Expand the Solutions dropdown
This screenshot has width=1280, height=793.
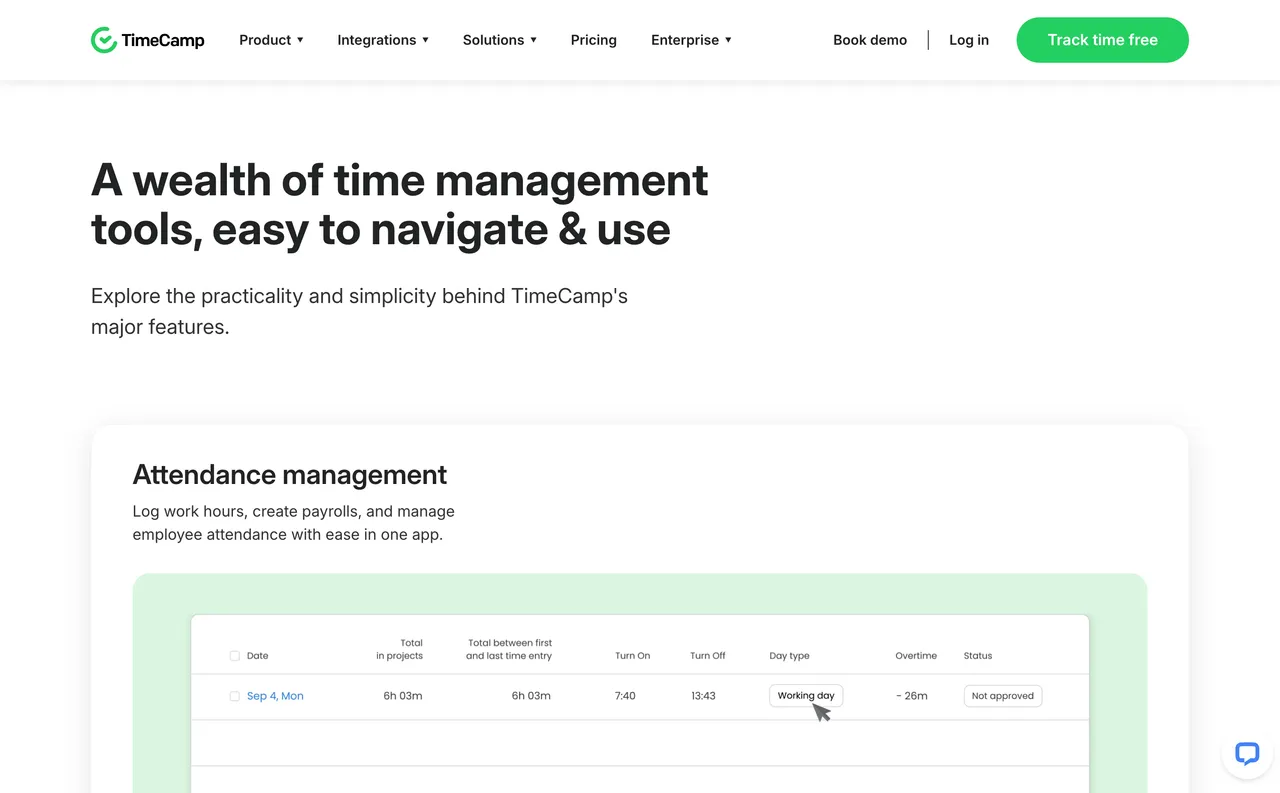coord(499,40)
